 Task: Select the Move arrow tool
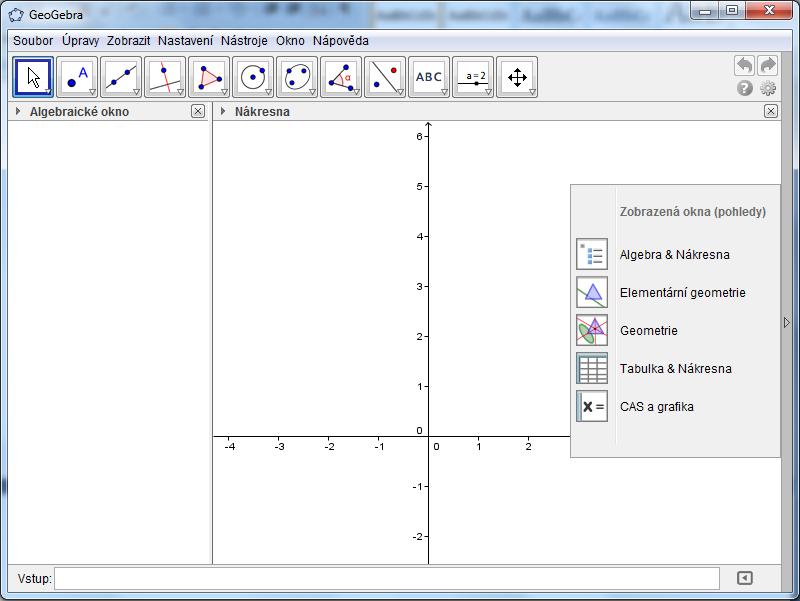coord(33,77)
